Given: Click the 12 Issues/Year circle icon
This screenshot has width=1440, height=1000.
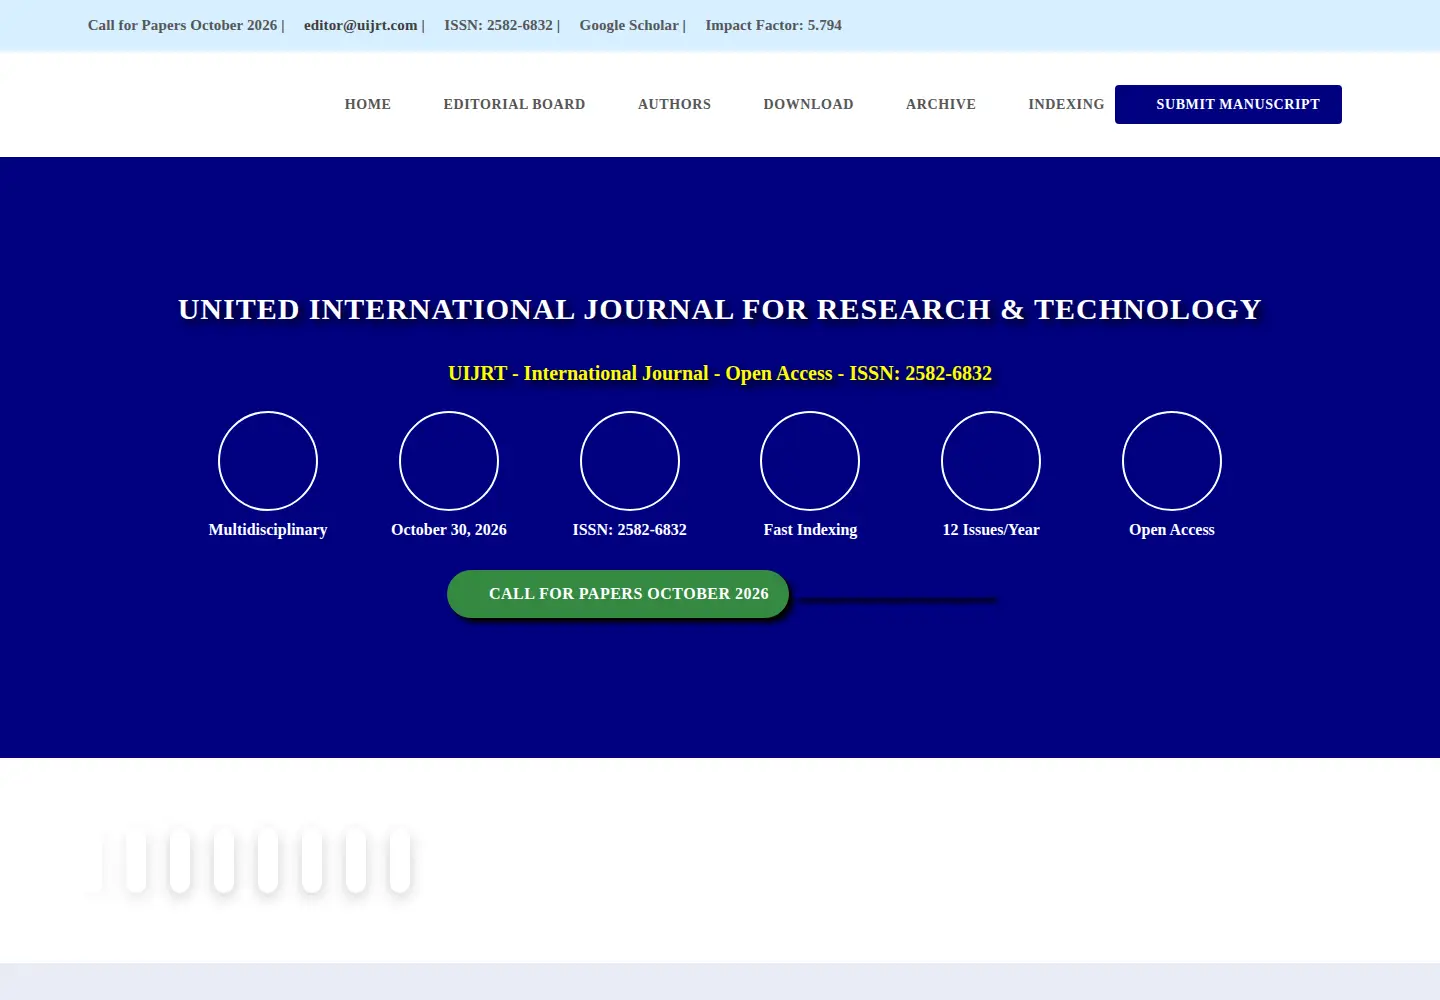Looking at the screenshot, I should point(991,461).
